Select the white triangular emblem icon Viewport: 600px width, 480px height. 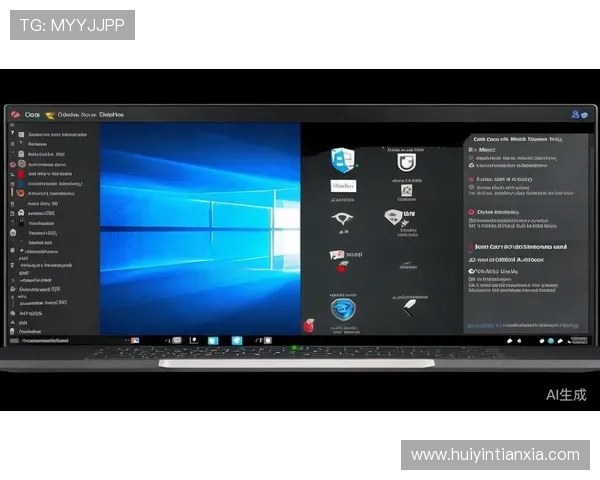tap(342, 219)
